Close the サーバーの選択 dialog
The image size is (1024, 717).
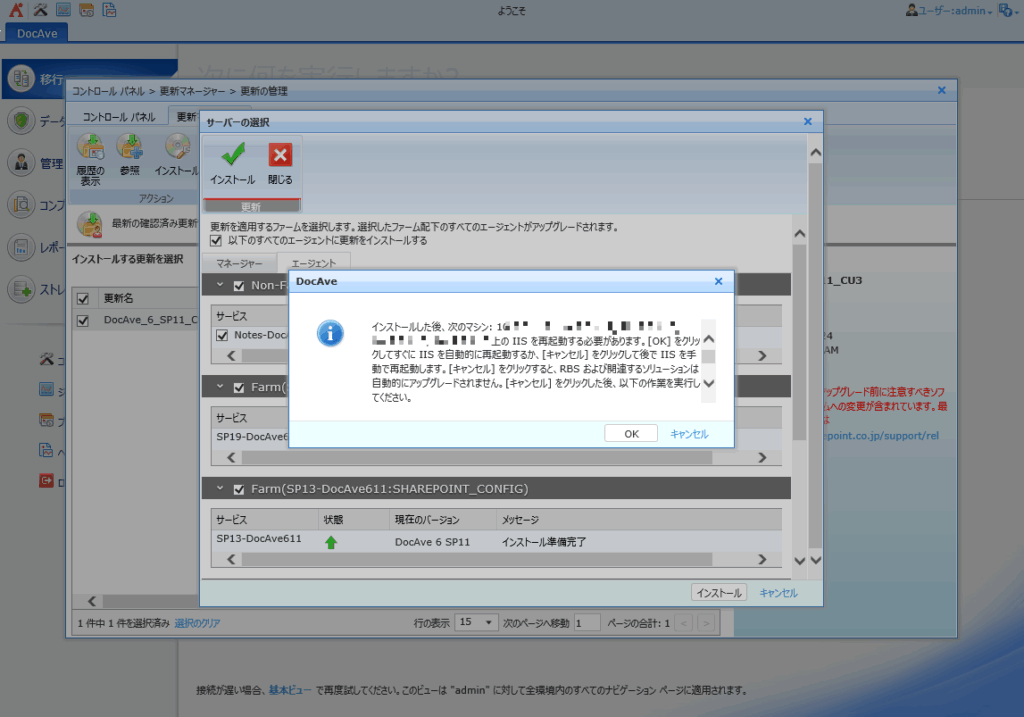pyautogui.click(x=808, y=121)
